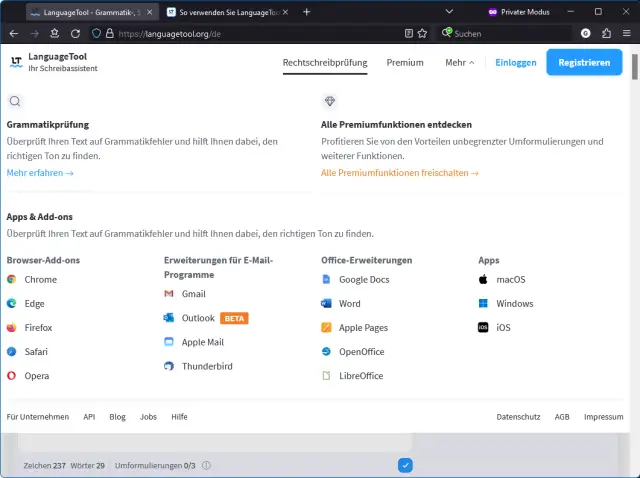The image size is (640, 478).
Task: Click the diamond premium icon
Action: 330,101
